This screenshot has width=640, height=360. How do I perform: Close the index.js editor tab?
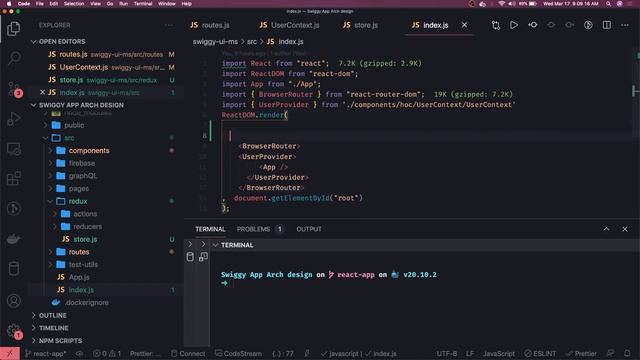coord(464,25)
